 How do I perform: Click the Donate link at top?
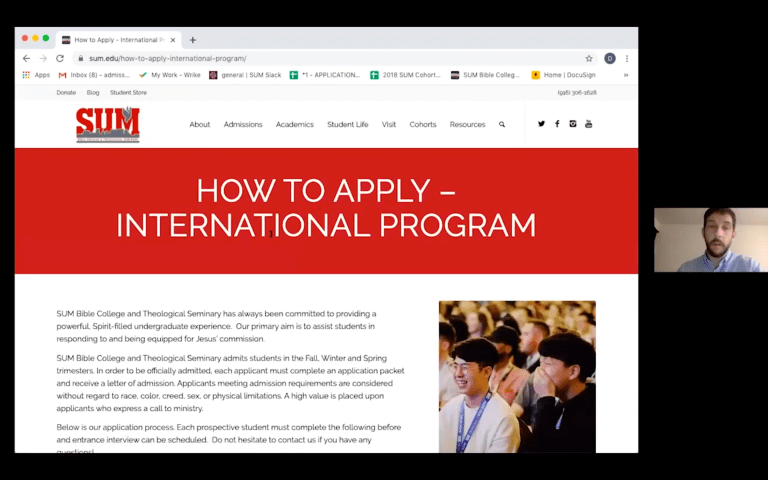click(x=66, y=92)
